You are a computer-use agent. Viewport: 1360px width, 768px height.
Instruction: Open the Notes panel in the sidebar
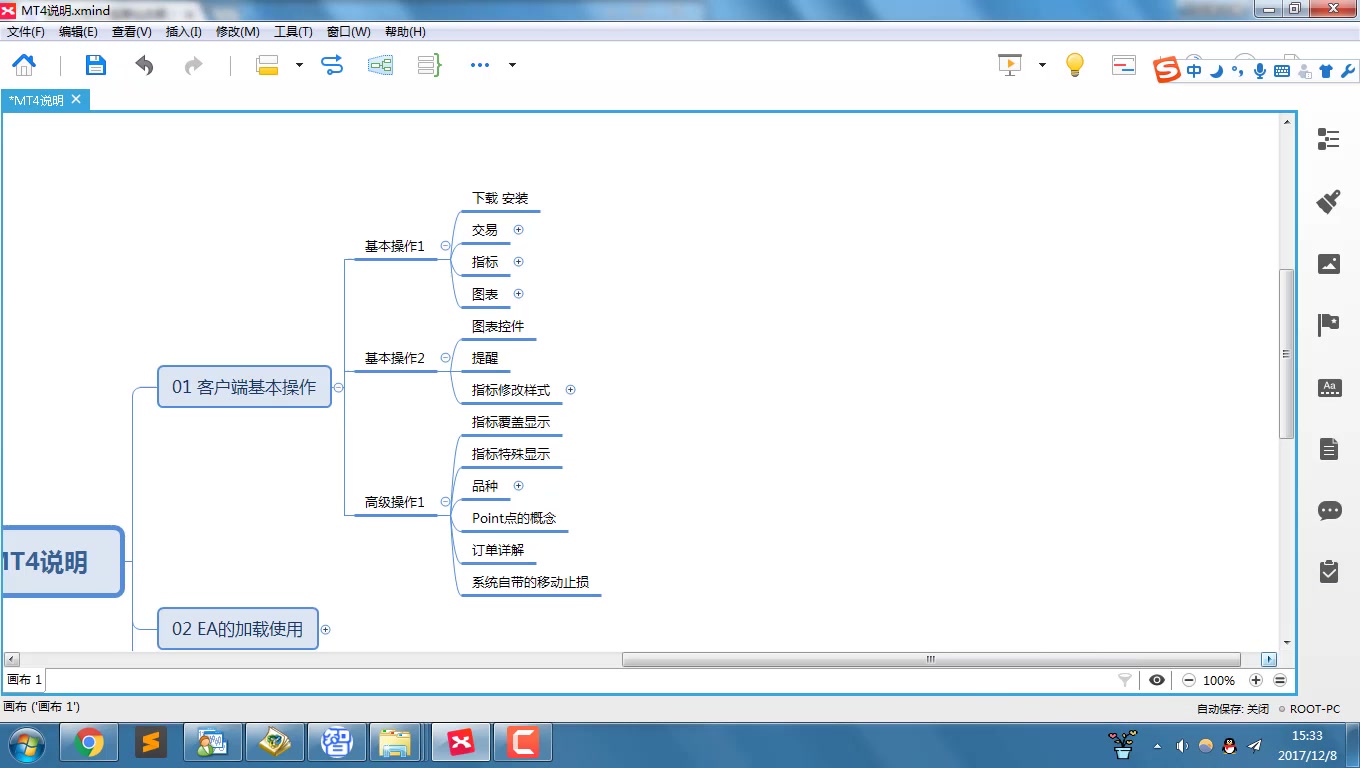click(1329, 449)
